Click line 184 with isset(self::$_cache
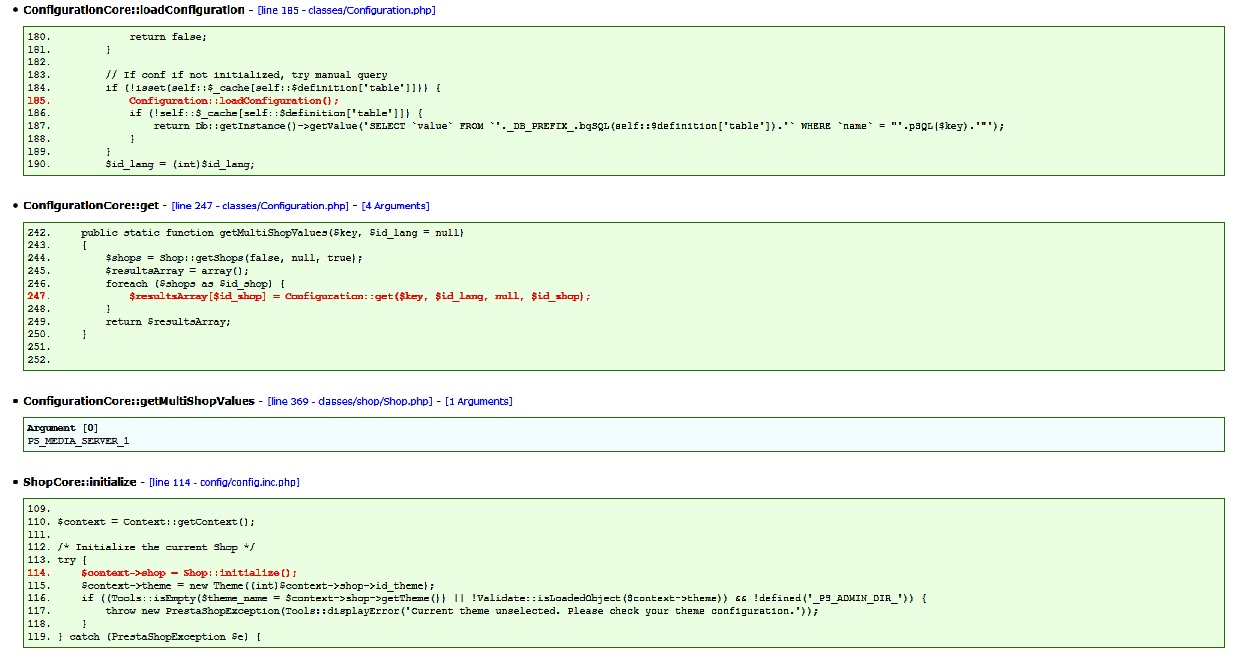Screen dimensions: 1243x656 click(272, 88)
